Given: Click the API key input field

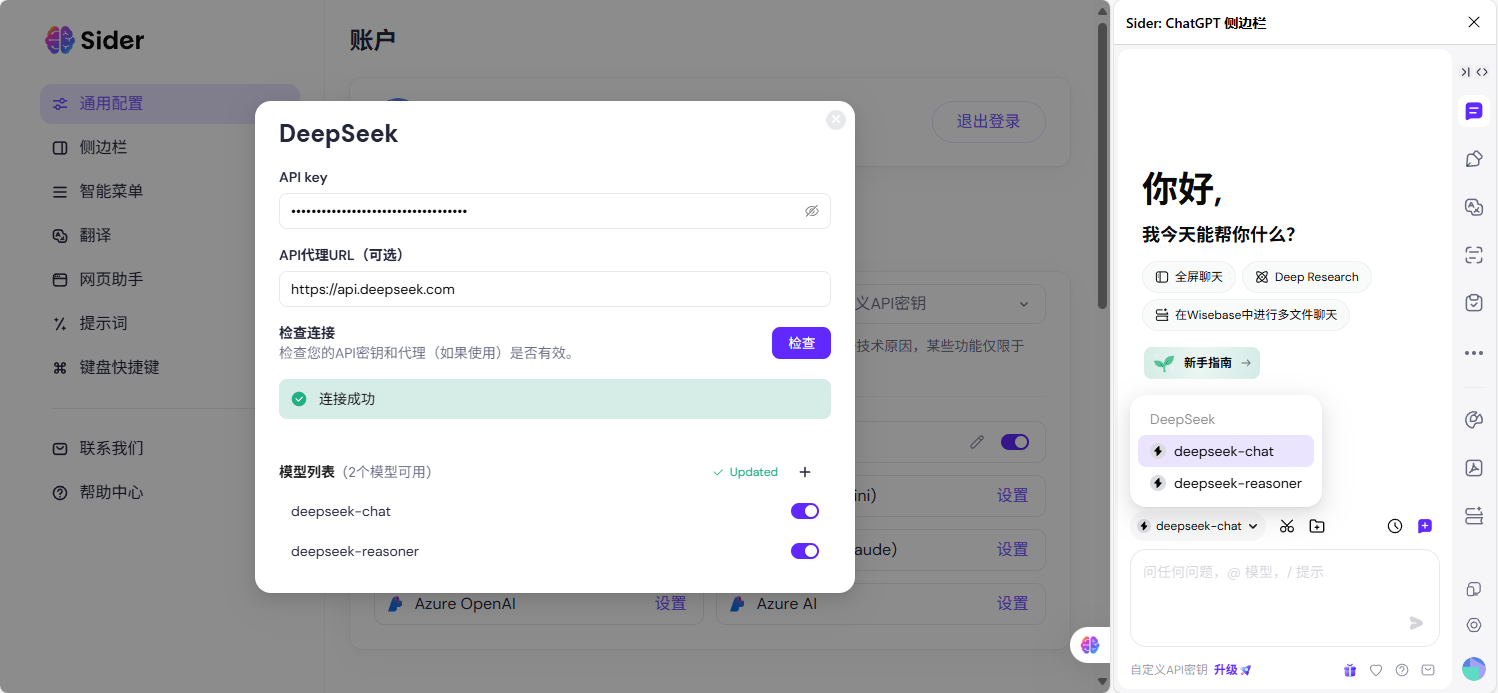Looking at the screenshot, I should coord(555,211).
